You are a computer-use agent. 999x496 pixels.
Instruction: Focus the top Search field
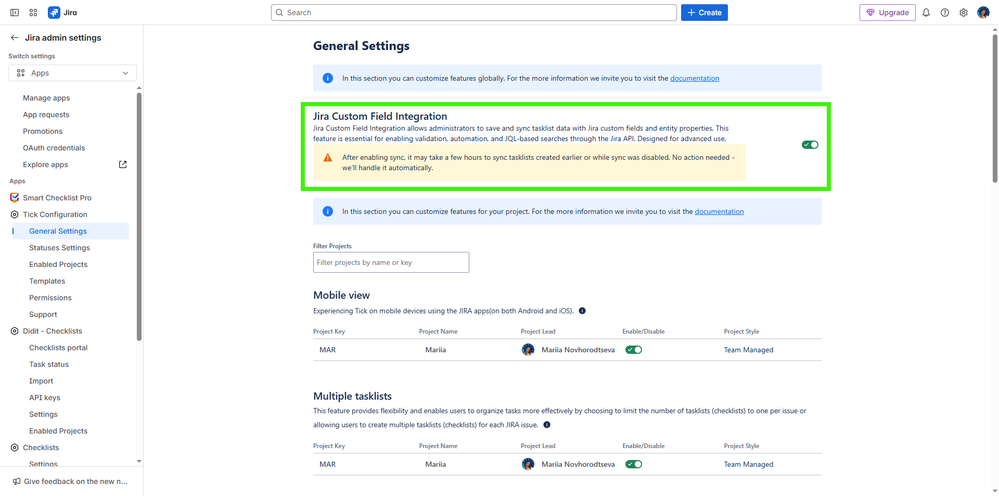click(x=473, y=13)
